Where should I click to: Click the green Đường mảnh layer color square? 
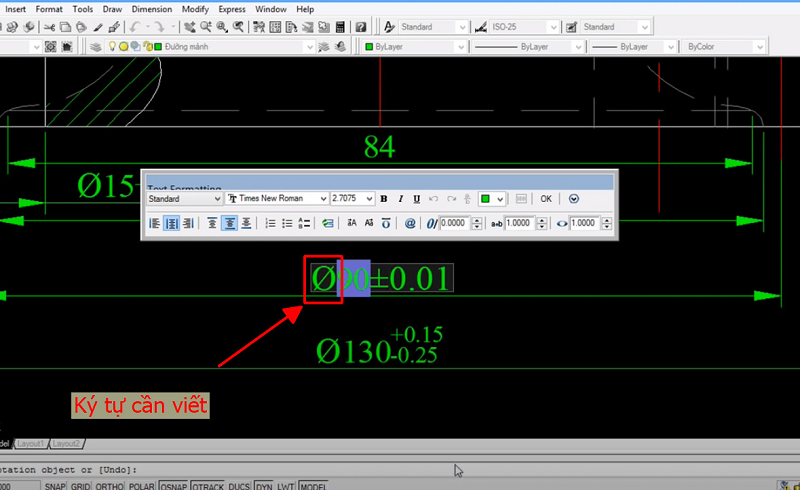158,47
